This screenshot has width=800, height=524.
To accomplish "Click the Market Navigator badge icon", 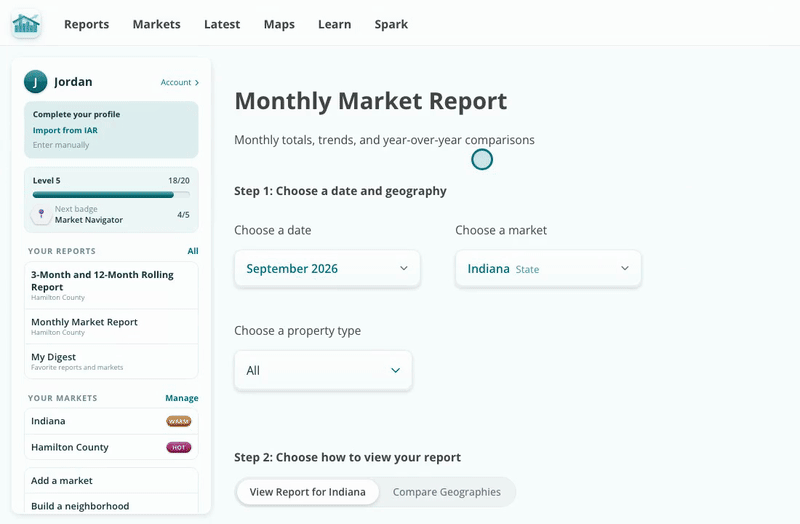I will click(41, 214).
